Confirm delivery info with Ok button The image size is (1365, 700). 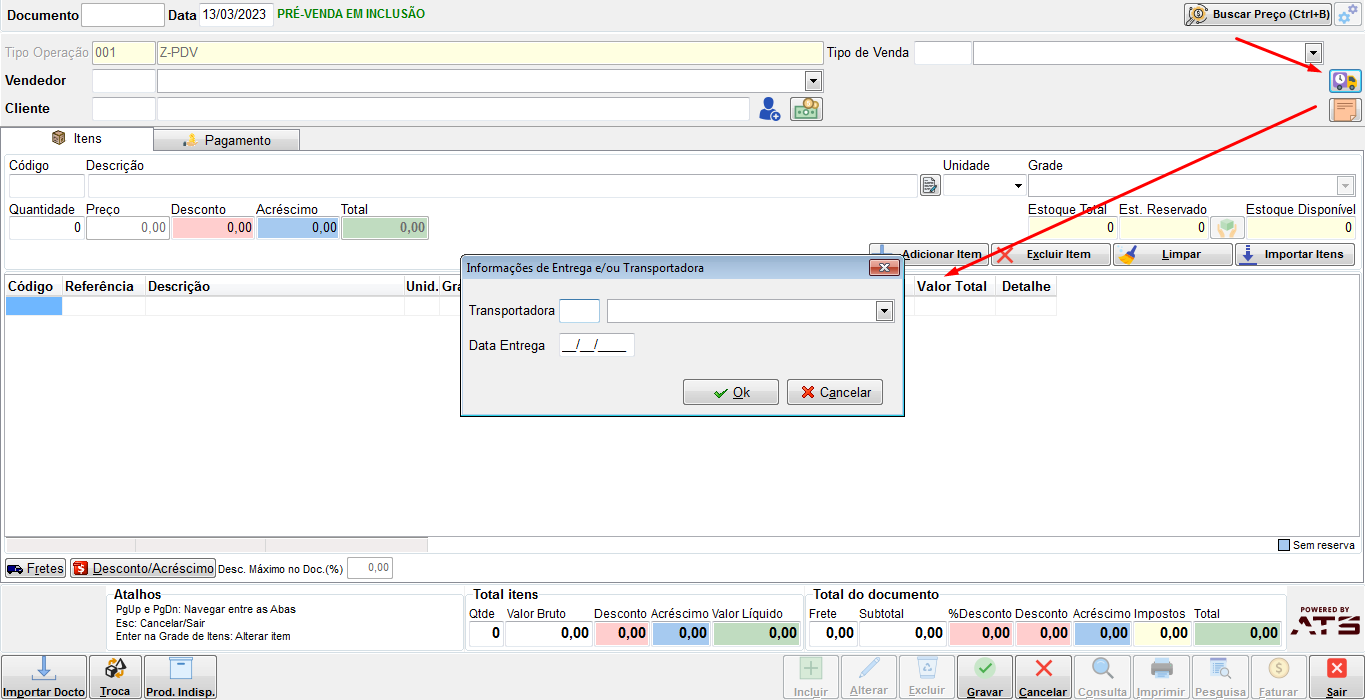click(x=731, y=392)
